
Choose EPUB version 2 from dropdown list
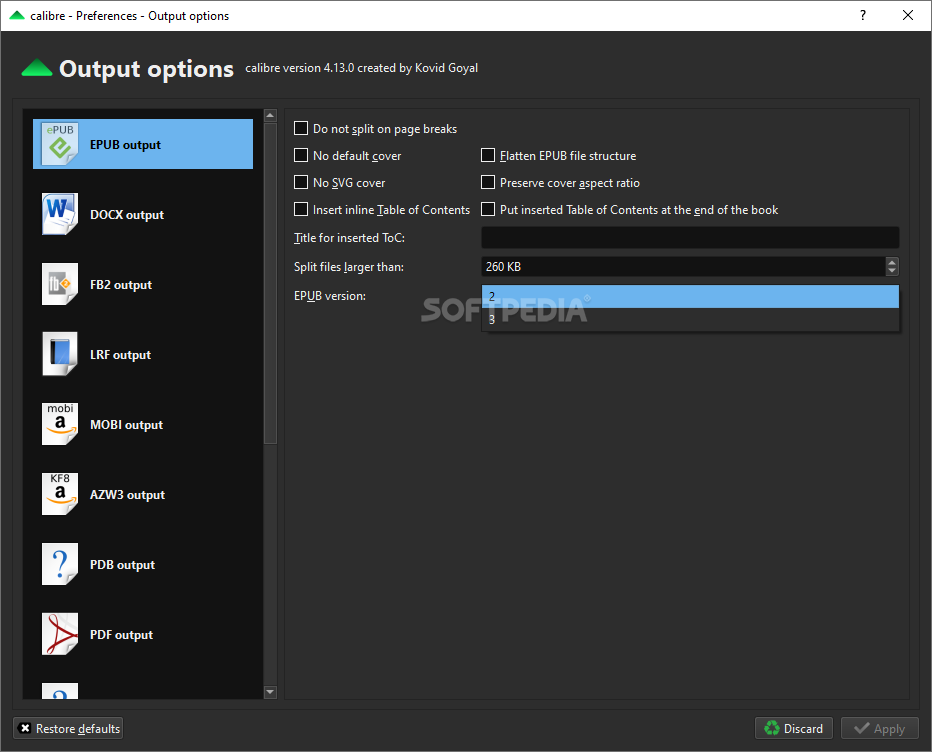(690, 297)
